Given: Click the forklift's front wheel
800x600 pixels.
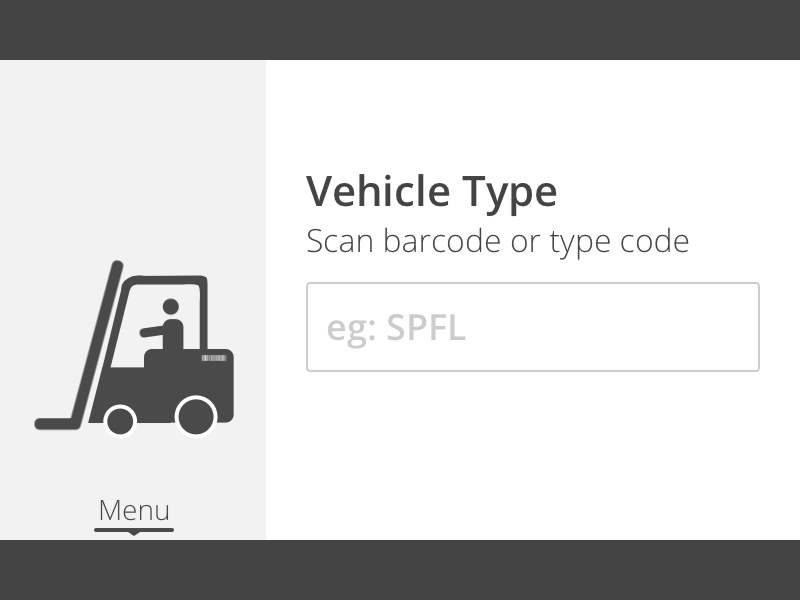Looking at the screenshot, I should coord(120,420).
